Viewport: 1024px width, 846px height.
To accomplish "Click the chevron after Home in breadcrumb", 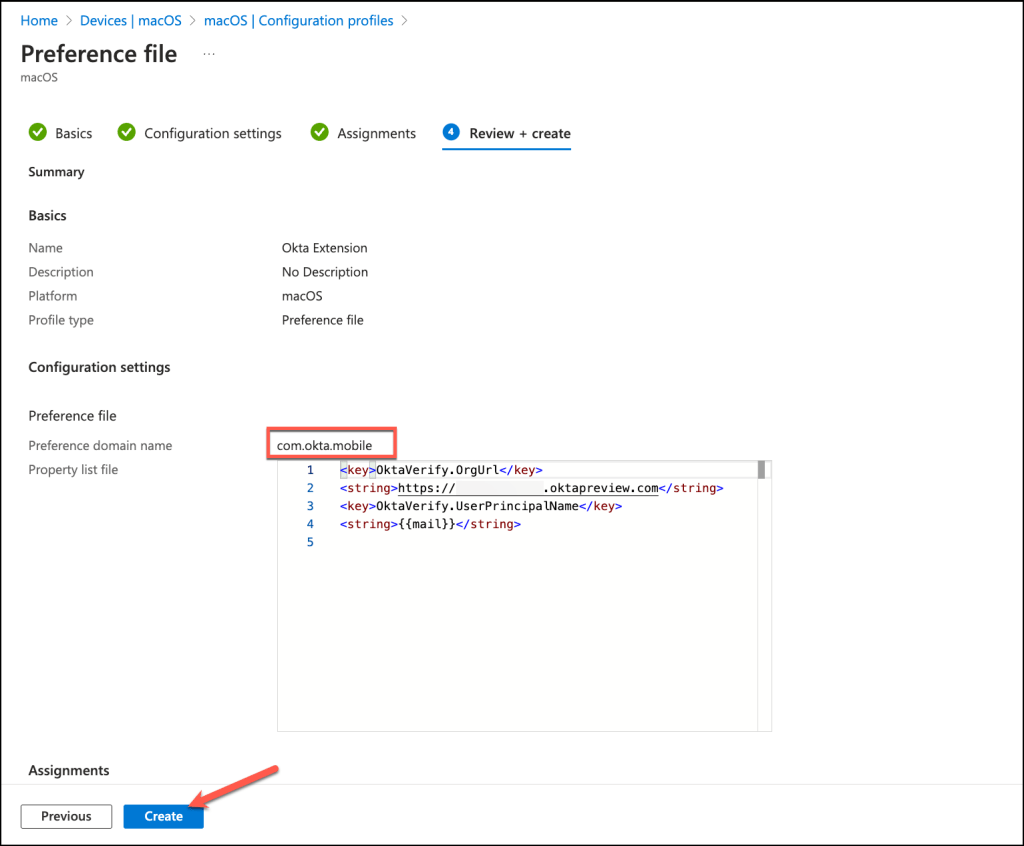I will click(x=69, y=20).
